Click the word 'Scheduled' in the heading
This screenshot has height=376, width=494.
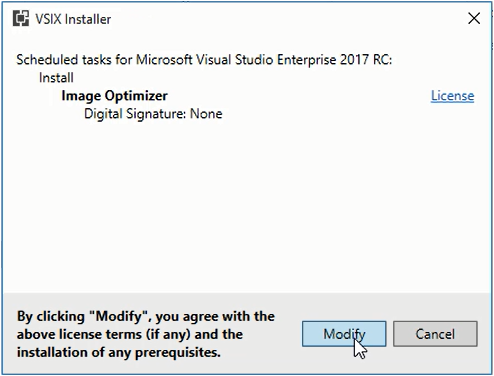[x=47, y=60]
